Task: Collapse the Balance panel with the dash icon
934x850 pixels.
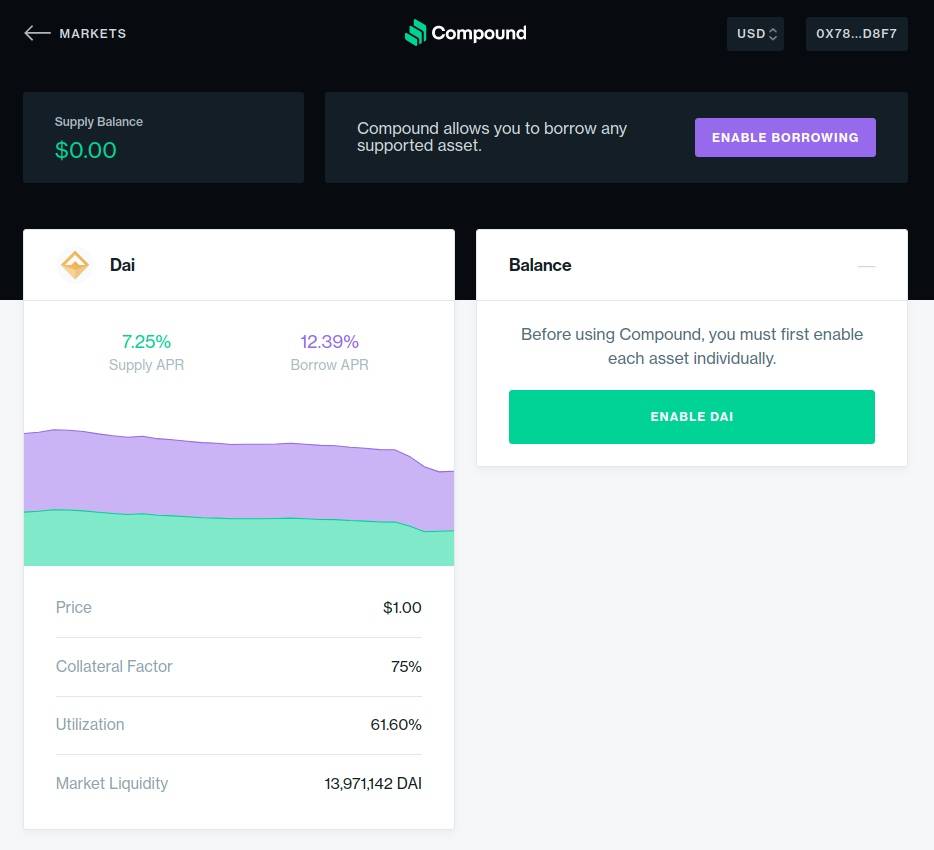Action: pos(866,266)
